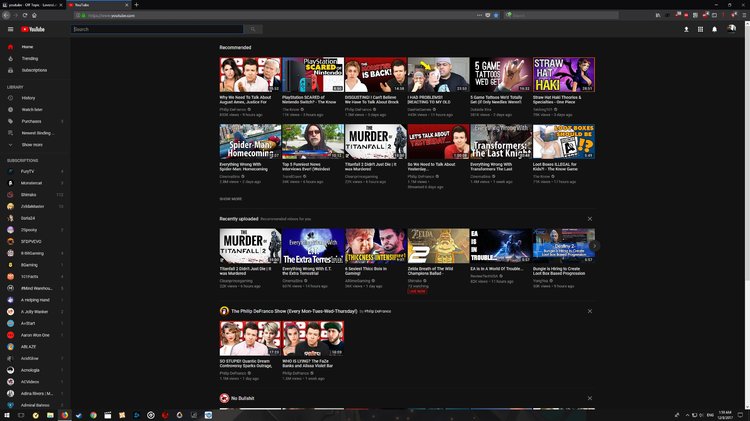Screen dimensions: 750x421
Task: Bookmark page with star icon
Action: 496,15
